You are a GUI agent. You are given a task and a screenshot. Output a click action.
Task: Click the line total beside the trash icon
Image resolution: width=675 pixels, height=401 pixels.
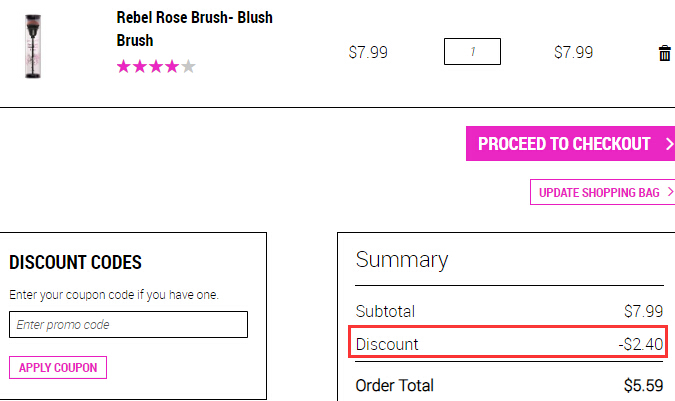[x=573, y=52]
